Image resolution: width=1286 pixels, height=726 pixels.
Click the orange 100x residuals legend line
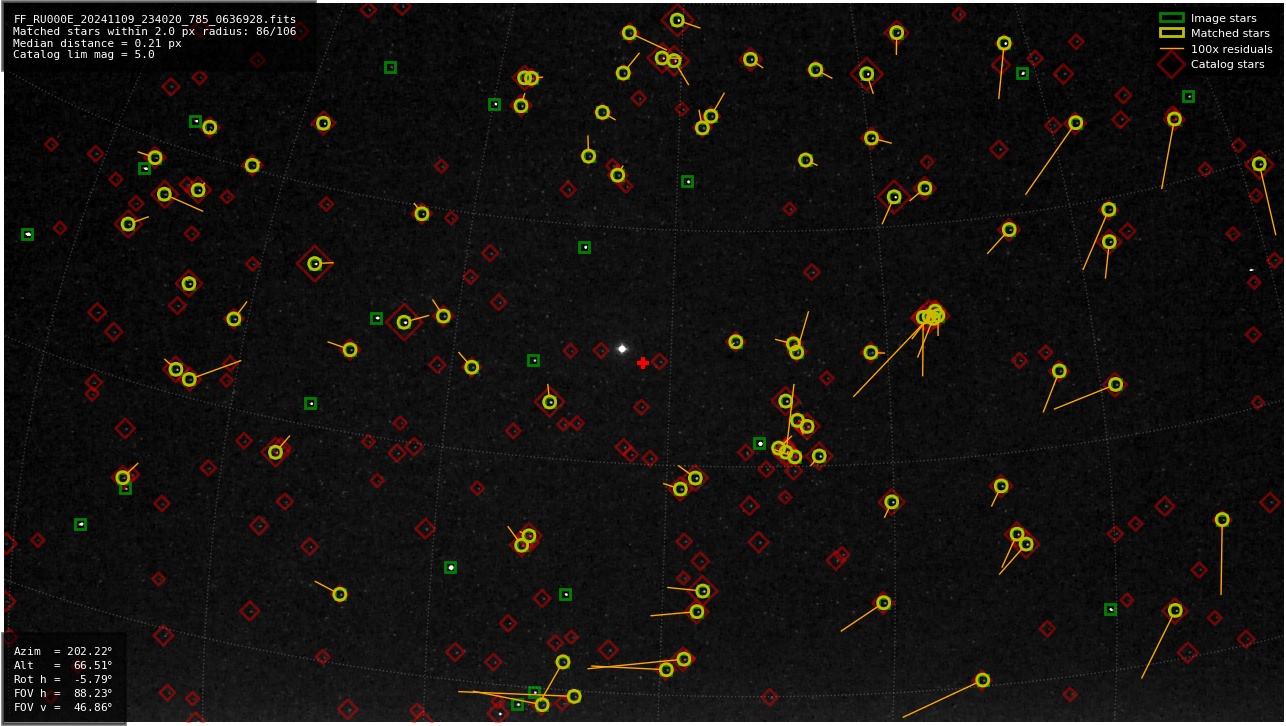(1171, 49)
